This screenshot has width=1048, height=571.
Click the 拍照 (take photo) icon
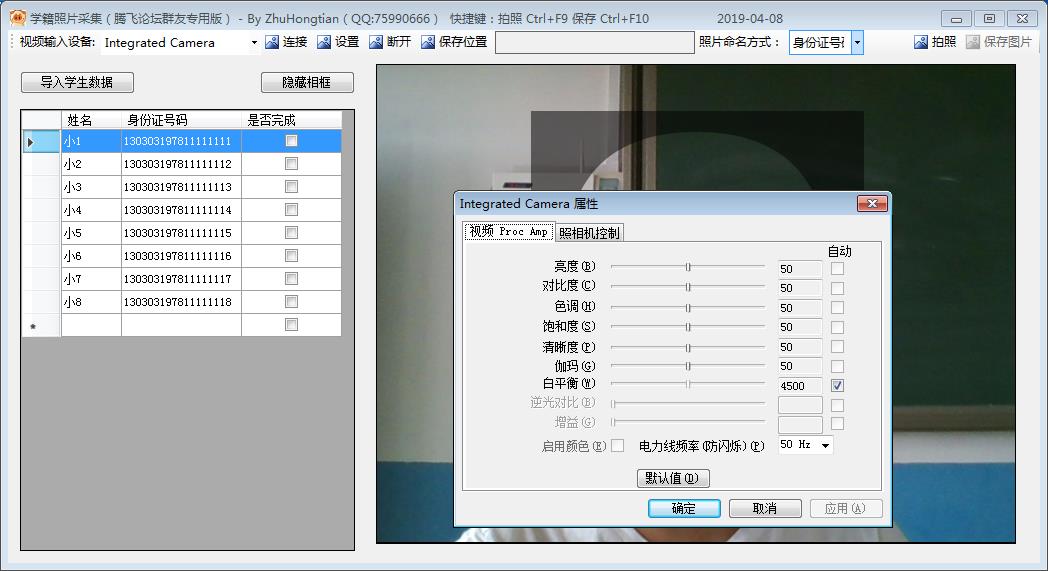921,42
